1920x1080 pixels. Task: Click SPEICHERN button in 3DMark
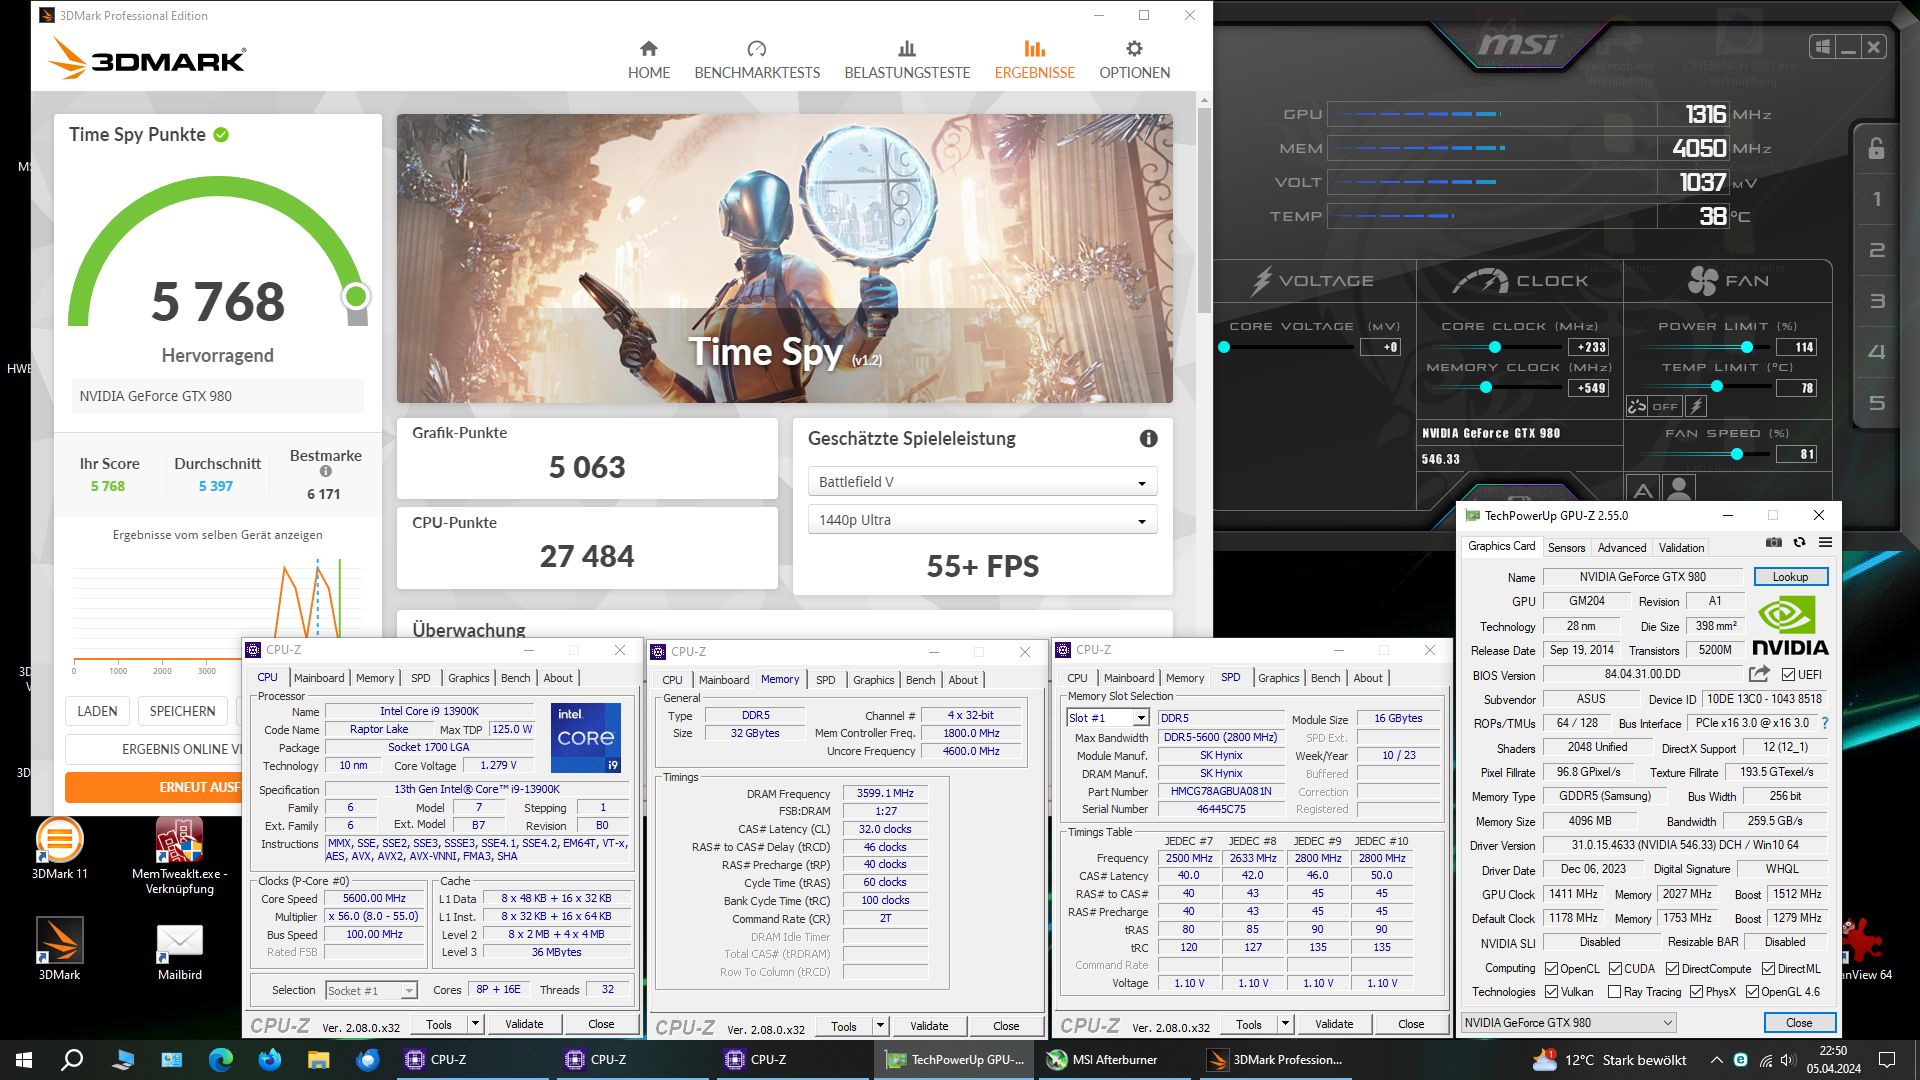coord(182,711)
